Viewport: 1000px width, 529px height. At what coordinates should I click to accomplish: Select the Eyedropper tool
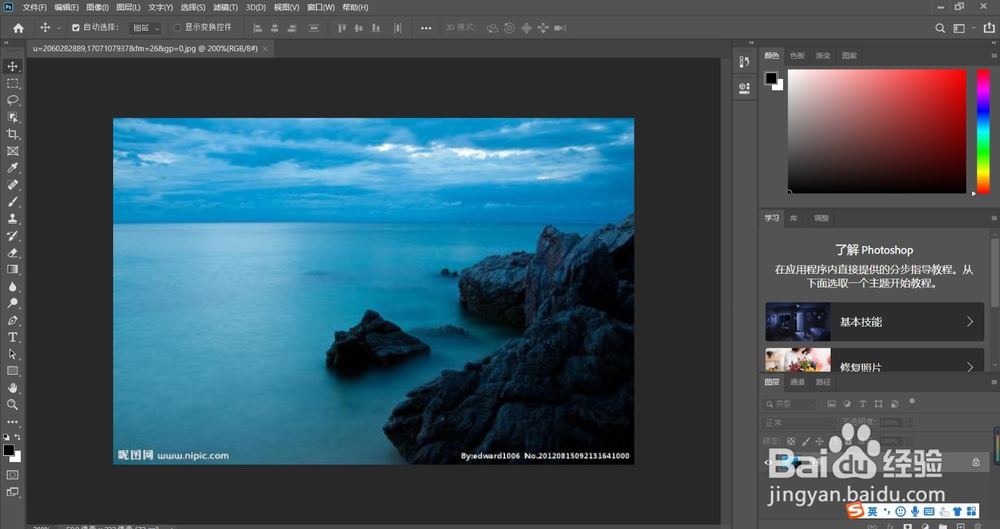coord(13,168)
